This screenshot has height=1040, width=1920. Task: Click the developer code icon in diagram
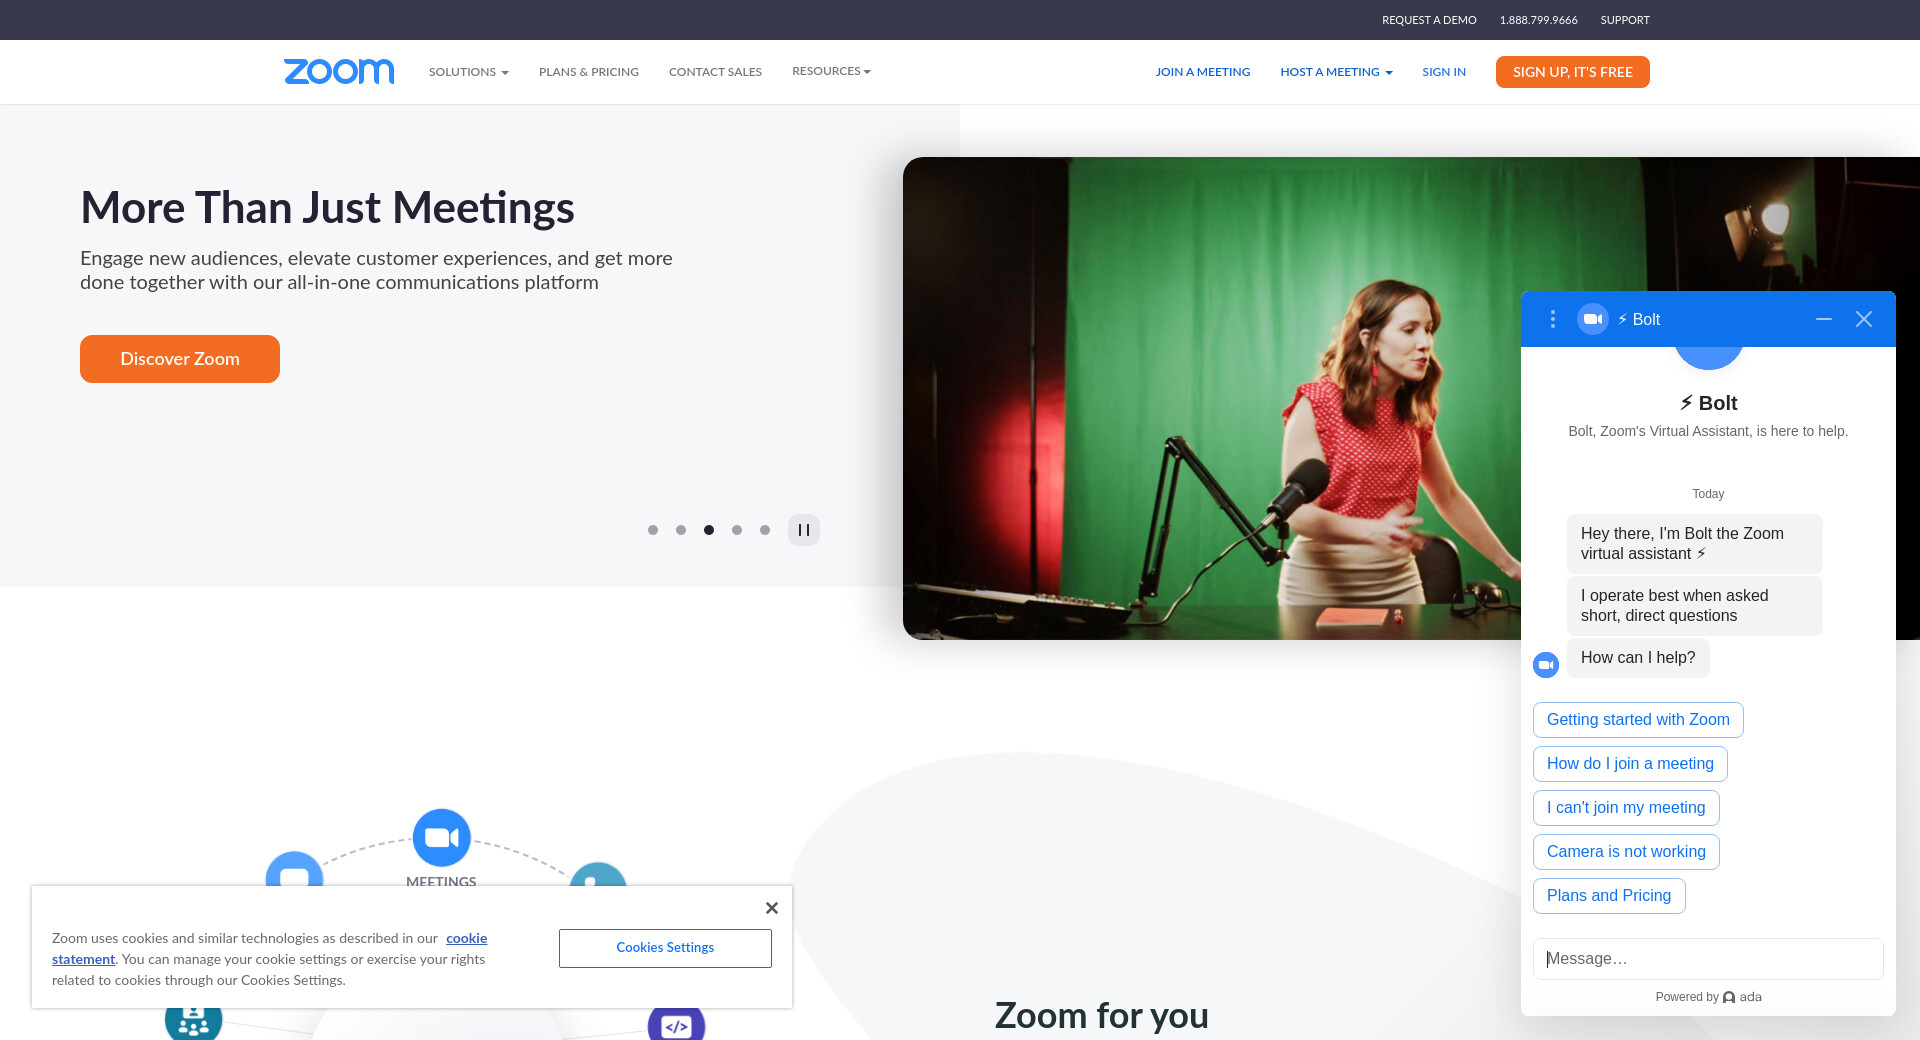(x=676, y=1025)
